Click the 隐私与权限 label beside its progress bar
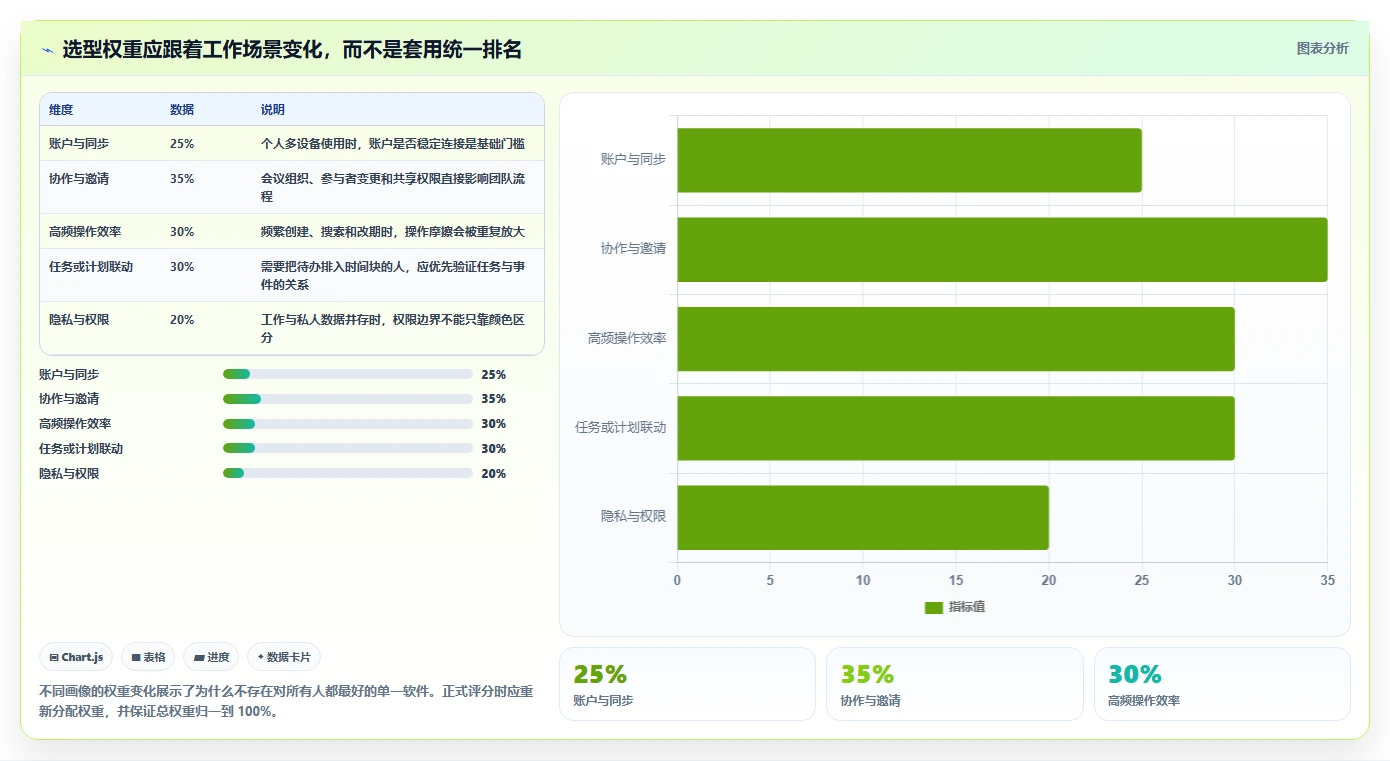This screenshot has width=1390, height=761. click(x=69, y=474)
